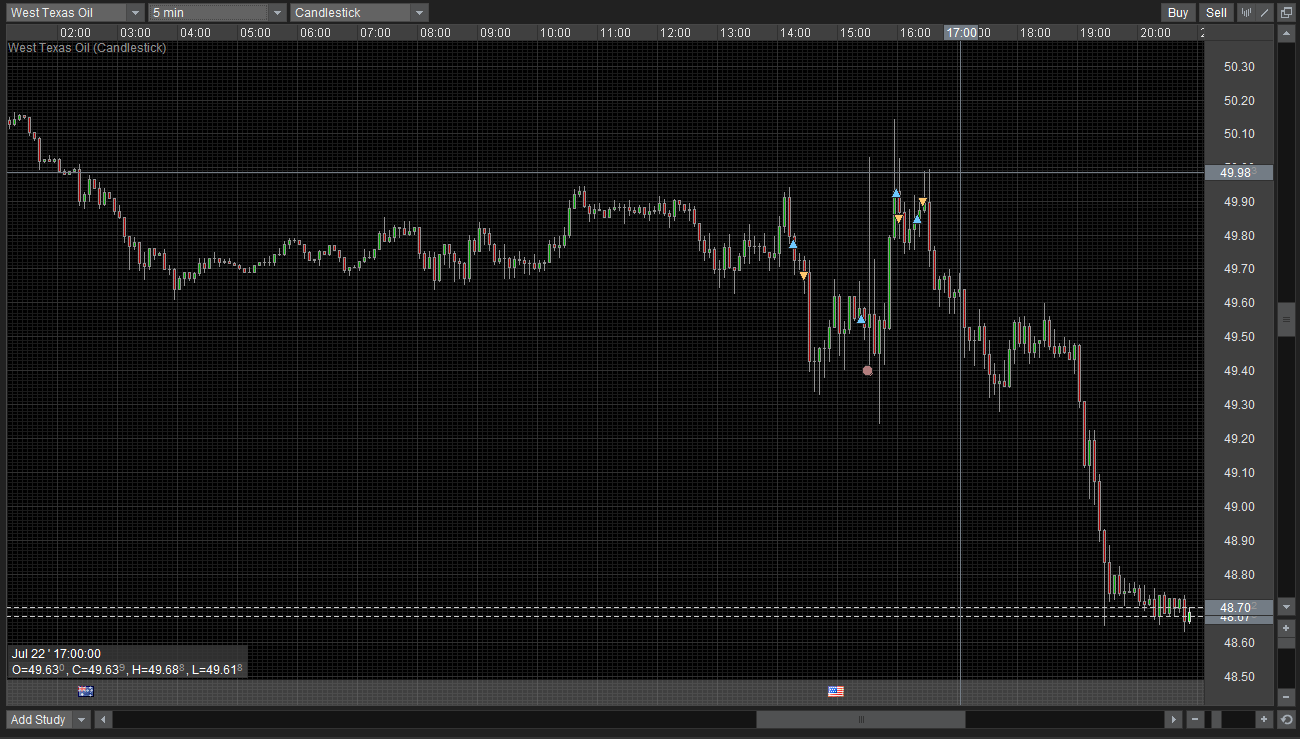Open the chart type bars icon
The height and width of the screenshot is (739, 1300).
(x=1247, y=13)
